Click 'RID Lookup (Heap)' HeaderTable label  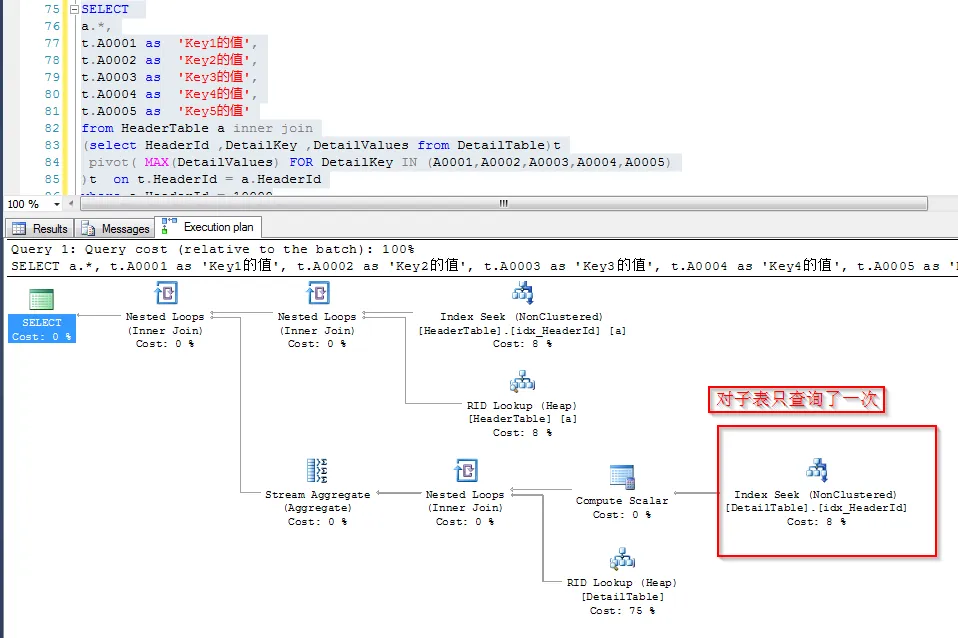pyautogui.click(x=522, y=406)
